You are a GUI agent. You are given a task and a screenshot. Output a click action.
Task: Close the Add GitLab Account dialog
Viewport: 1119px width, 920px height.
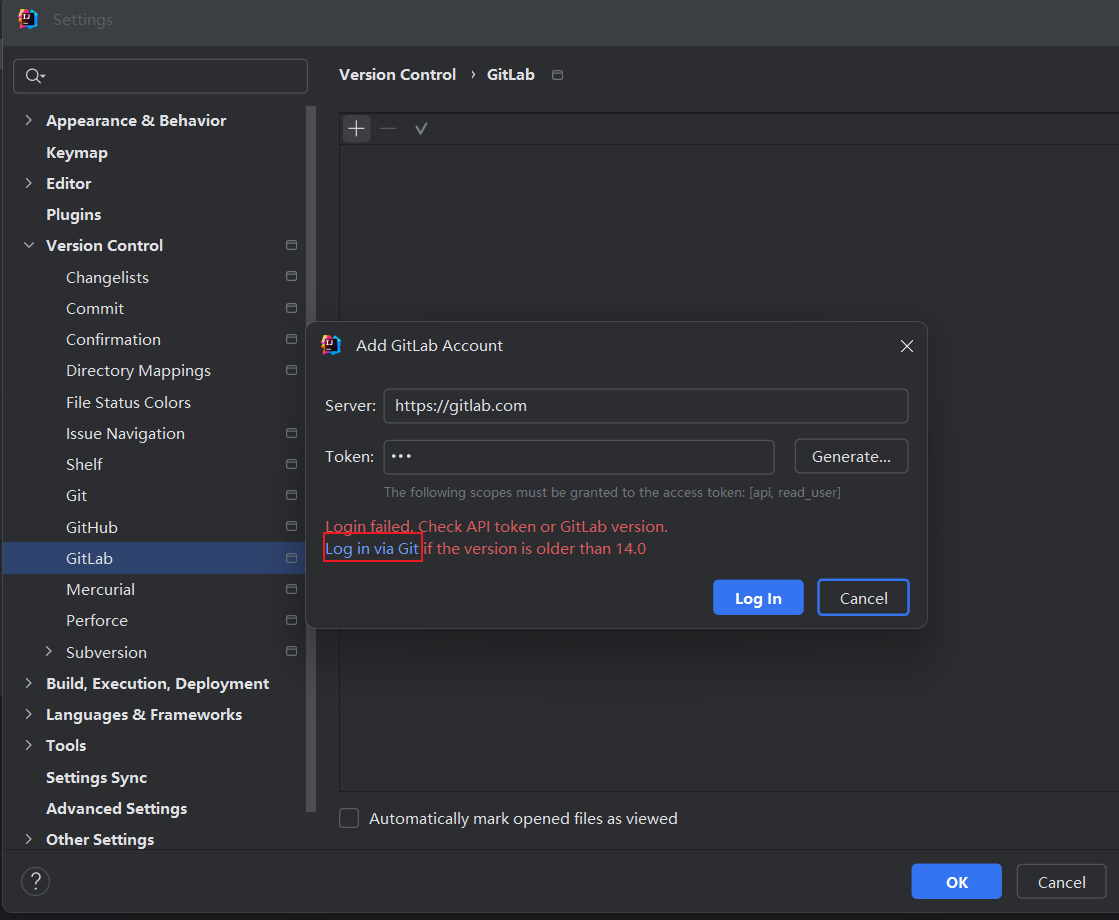(906, 346)
